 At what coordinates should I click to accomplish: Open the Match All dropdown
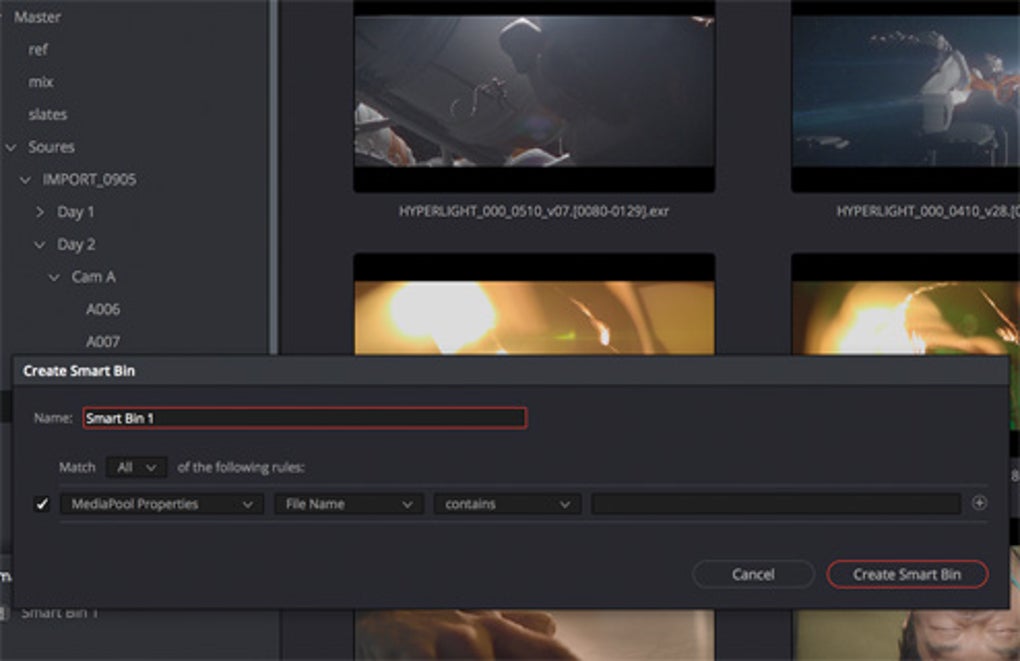136,467
